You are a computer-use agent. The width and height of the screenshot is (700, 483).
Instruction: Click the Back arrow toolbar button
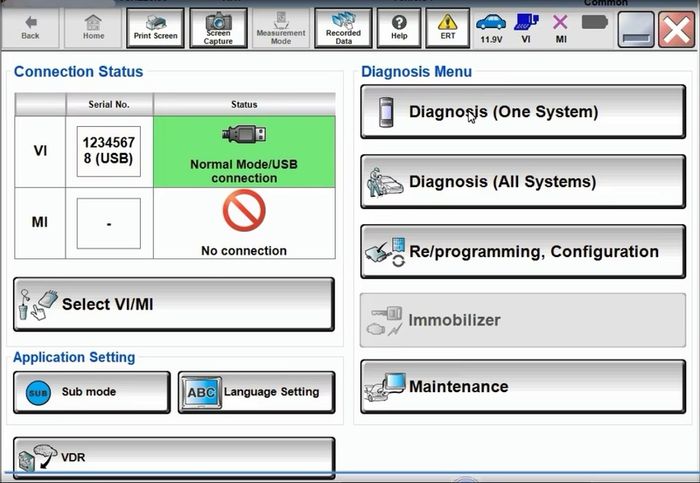30,28
